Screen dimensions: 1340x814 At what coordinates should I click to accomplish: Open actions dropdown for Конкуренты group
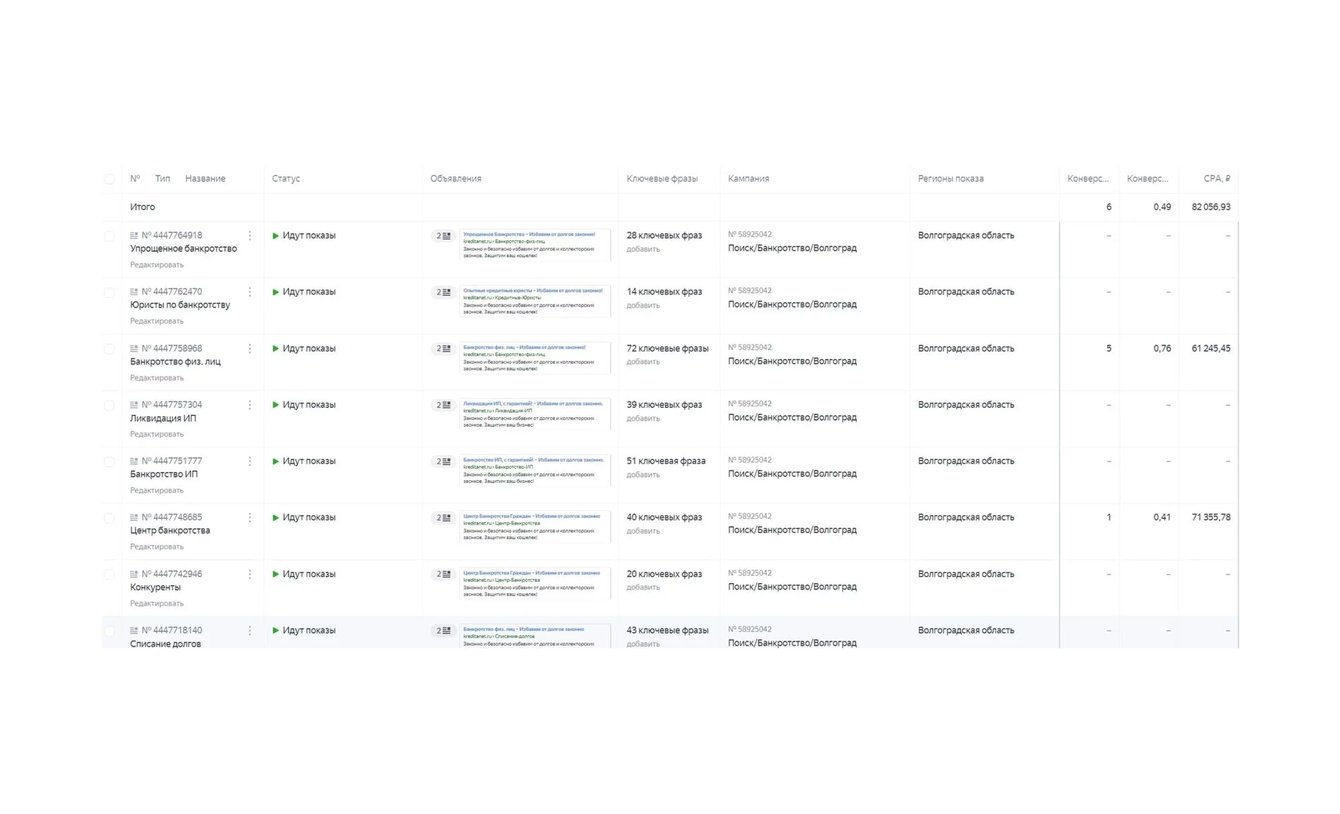click(249, 575)
